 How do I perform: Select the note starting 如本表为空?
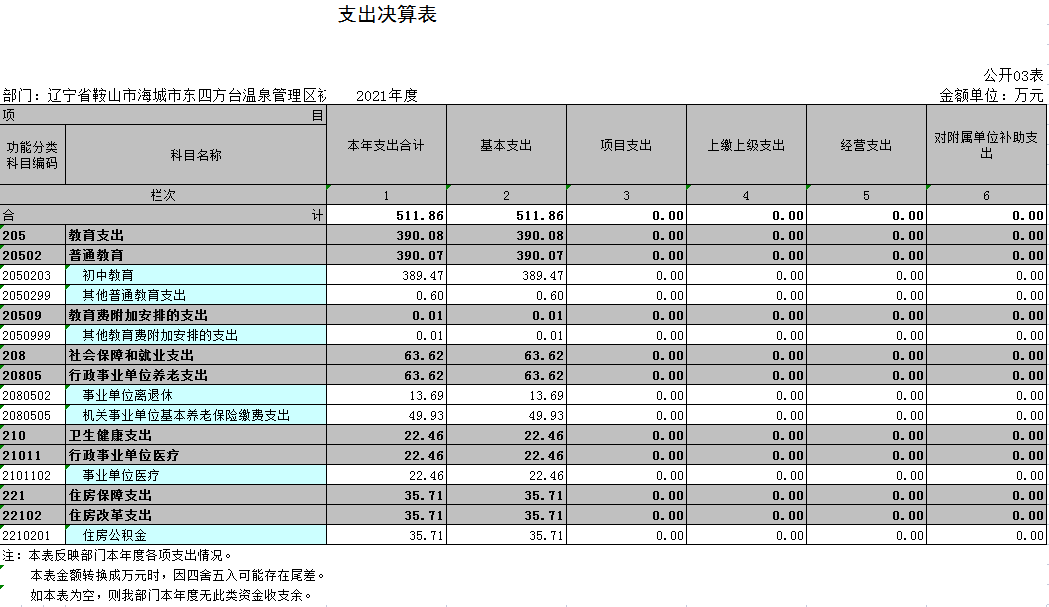(x=171, y=595)
